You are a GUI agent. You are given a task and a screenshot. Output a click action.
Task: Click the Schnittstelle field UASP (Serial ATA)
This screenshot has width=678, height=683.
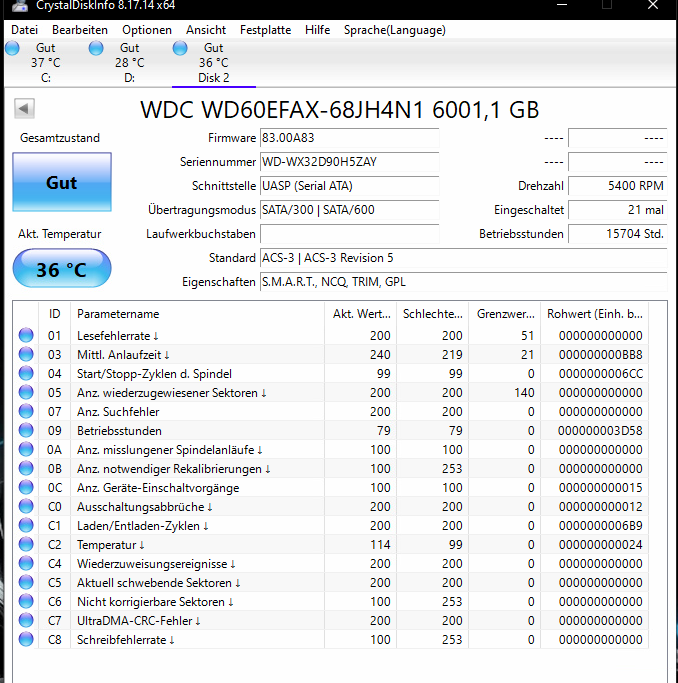(349, 186)
